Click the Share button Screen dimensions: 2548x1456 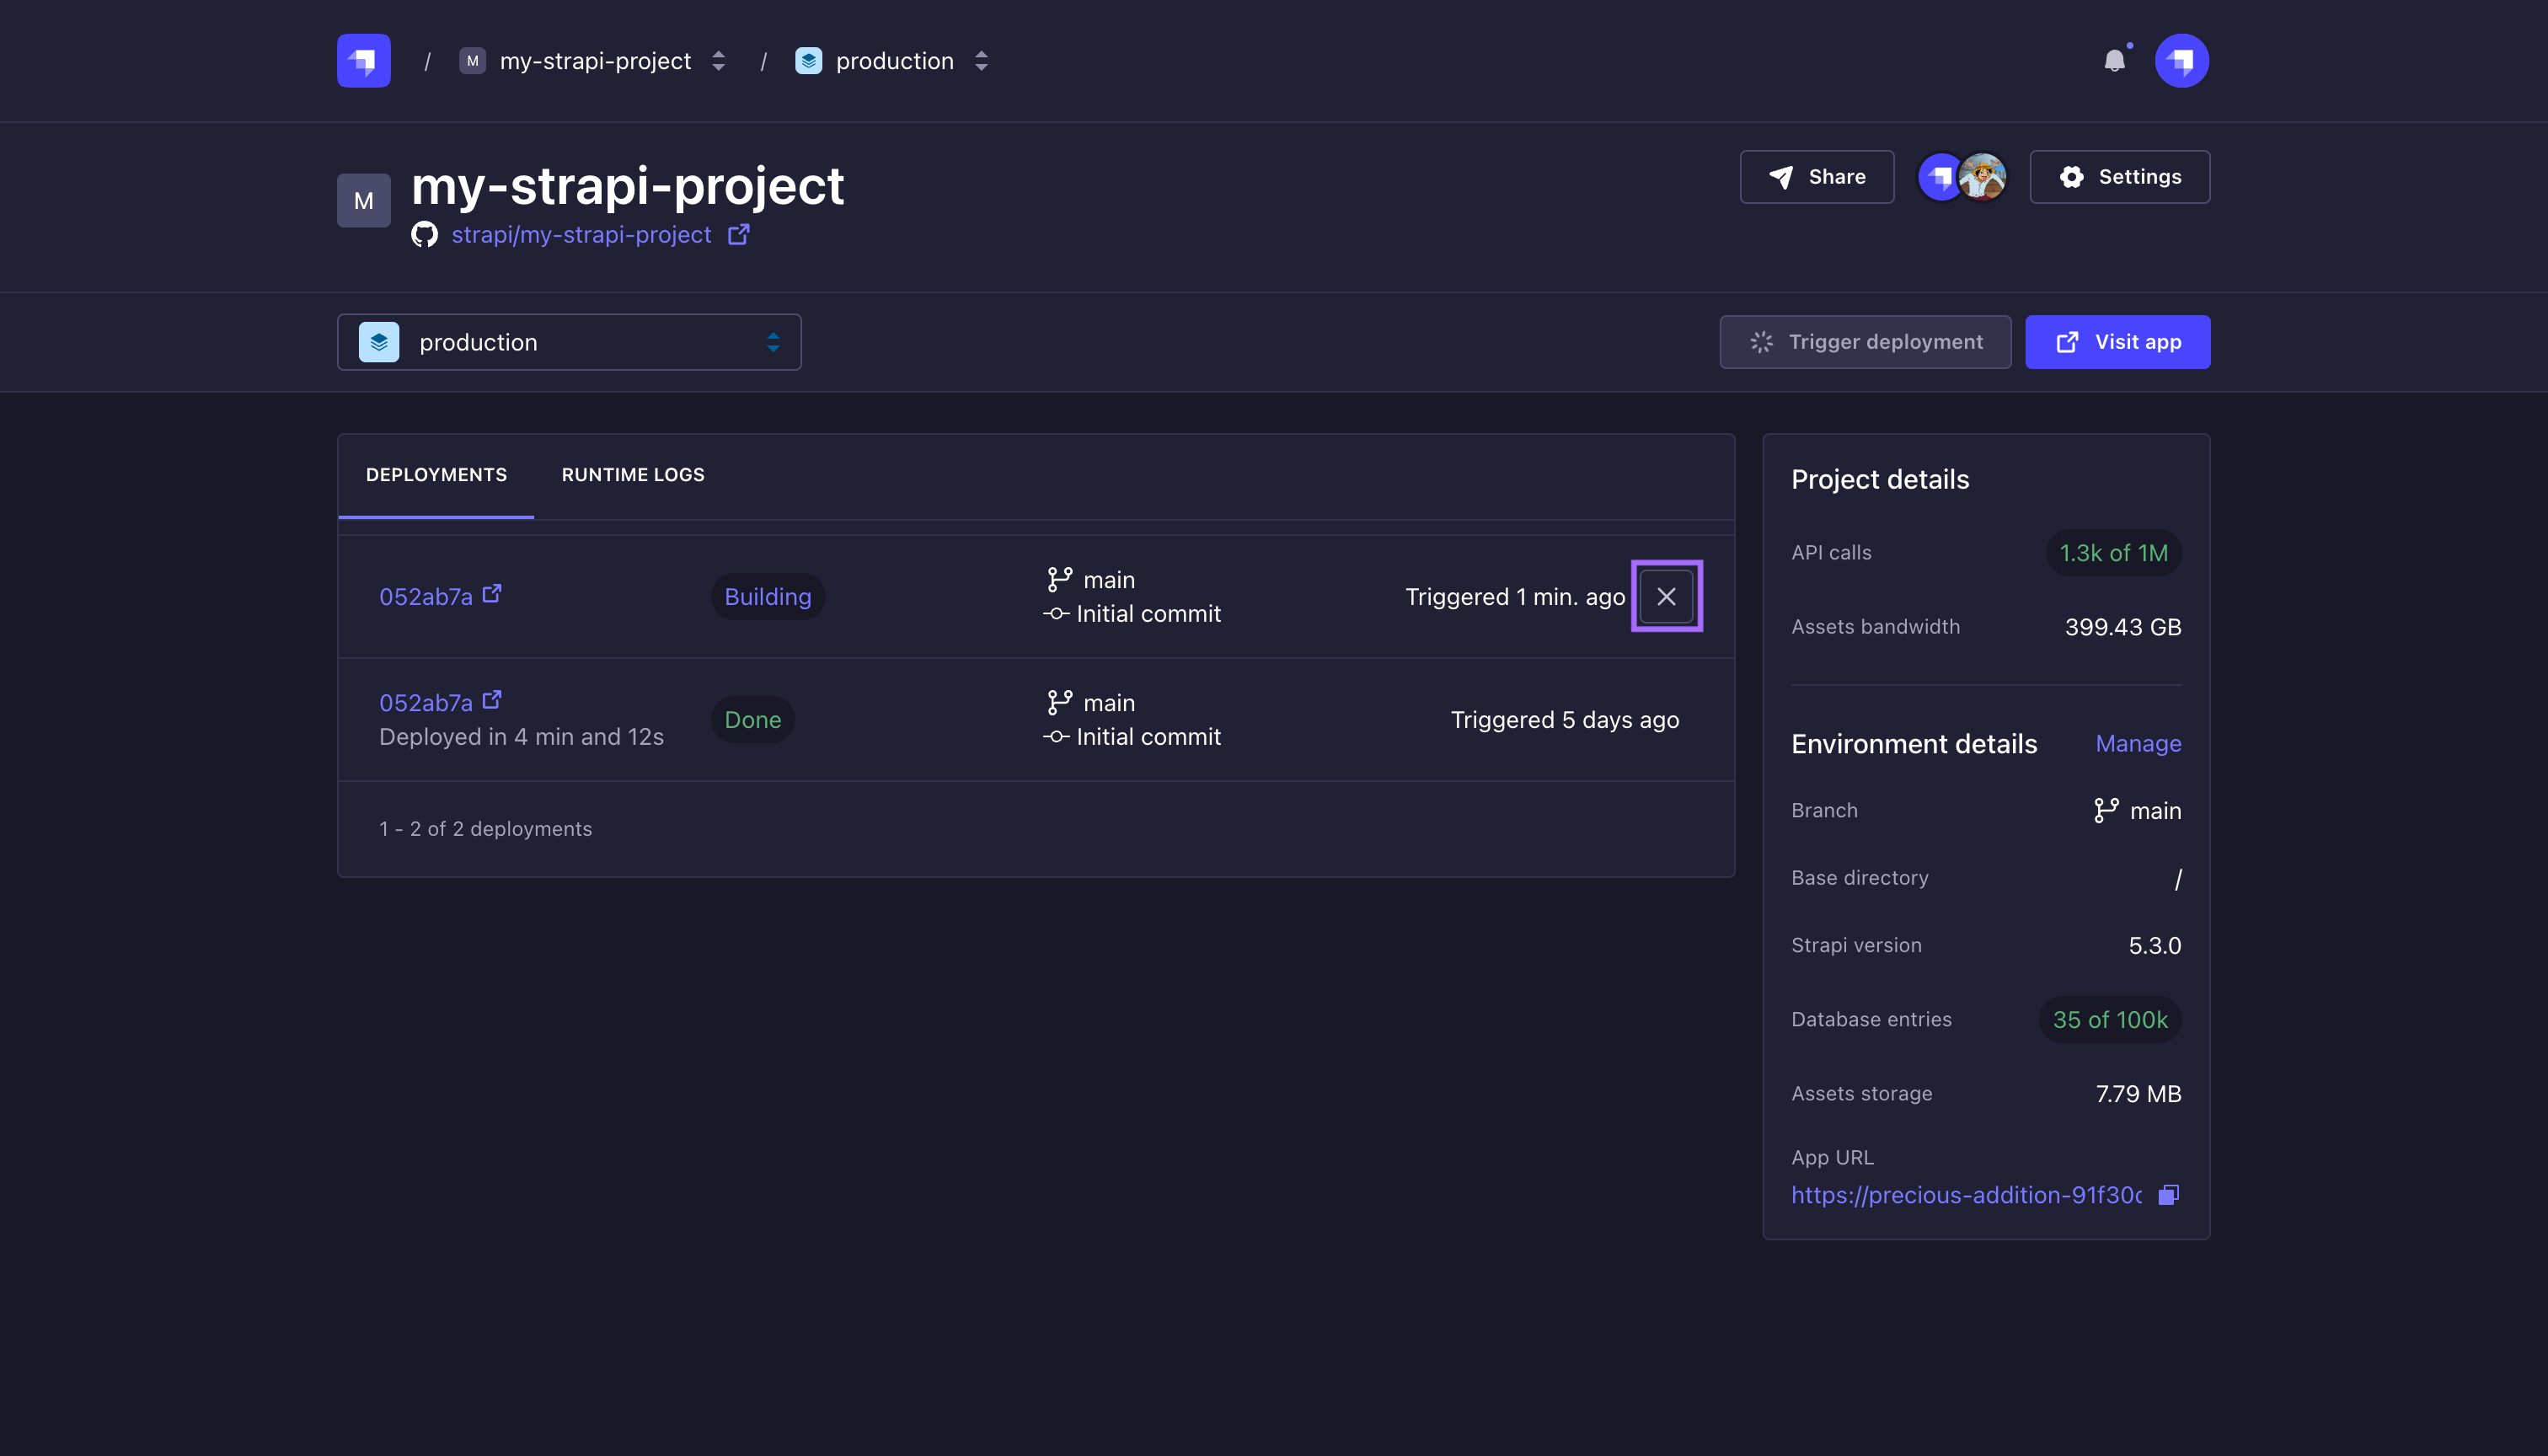click(x=1816, y=177)
